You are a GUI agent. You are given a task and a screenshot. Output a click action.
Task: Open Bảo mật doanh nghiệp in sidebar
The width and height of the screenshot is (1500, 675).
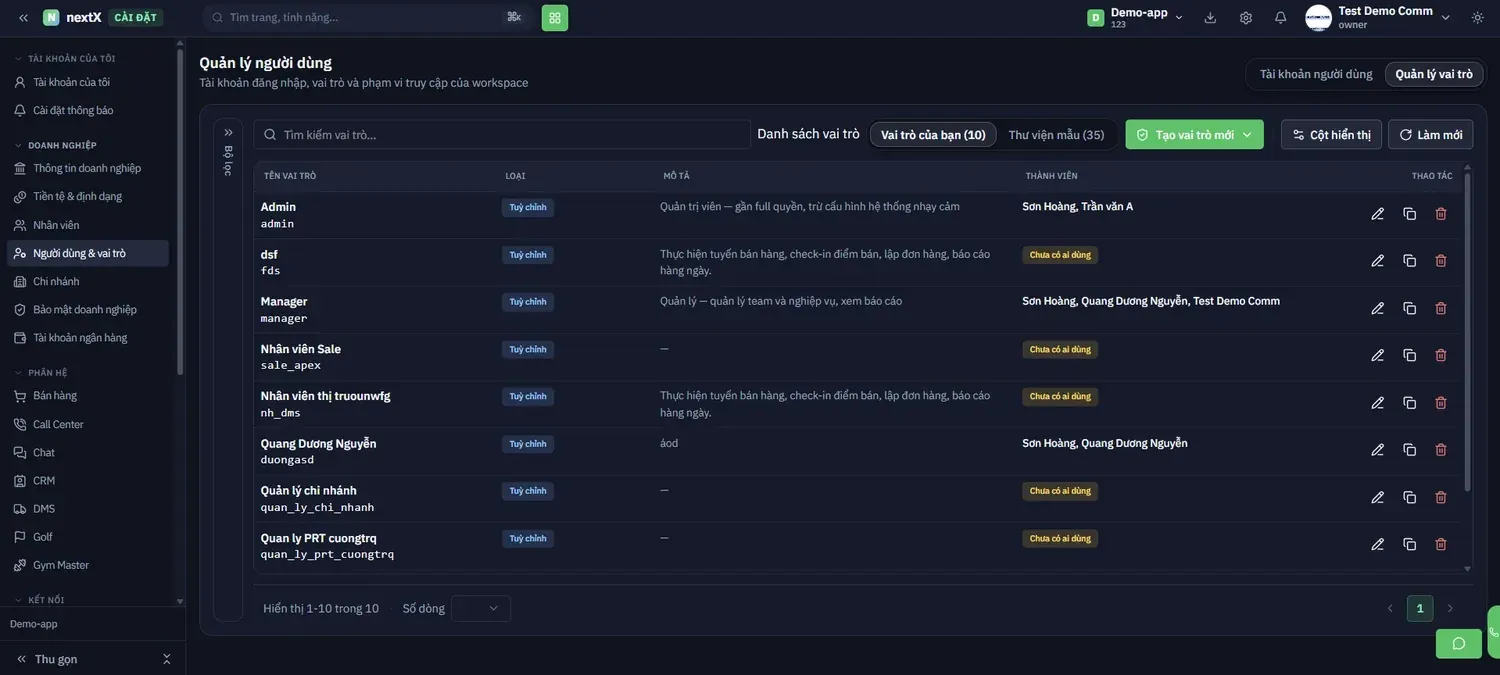[x=88, y=309]
